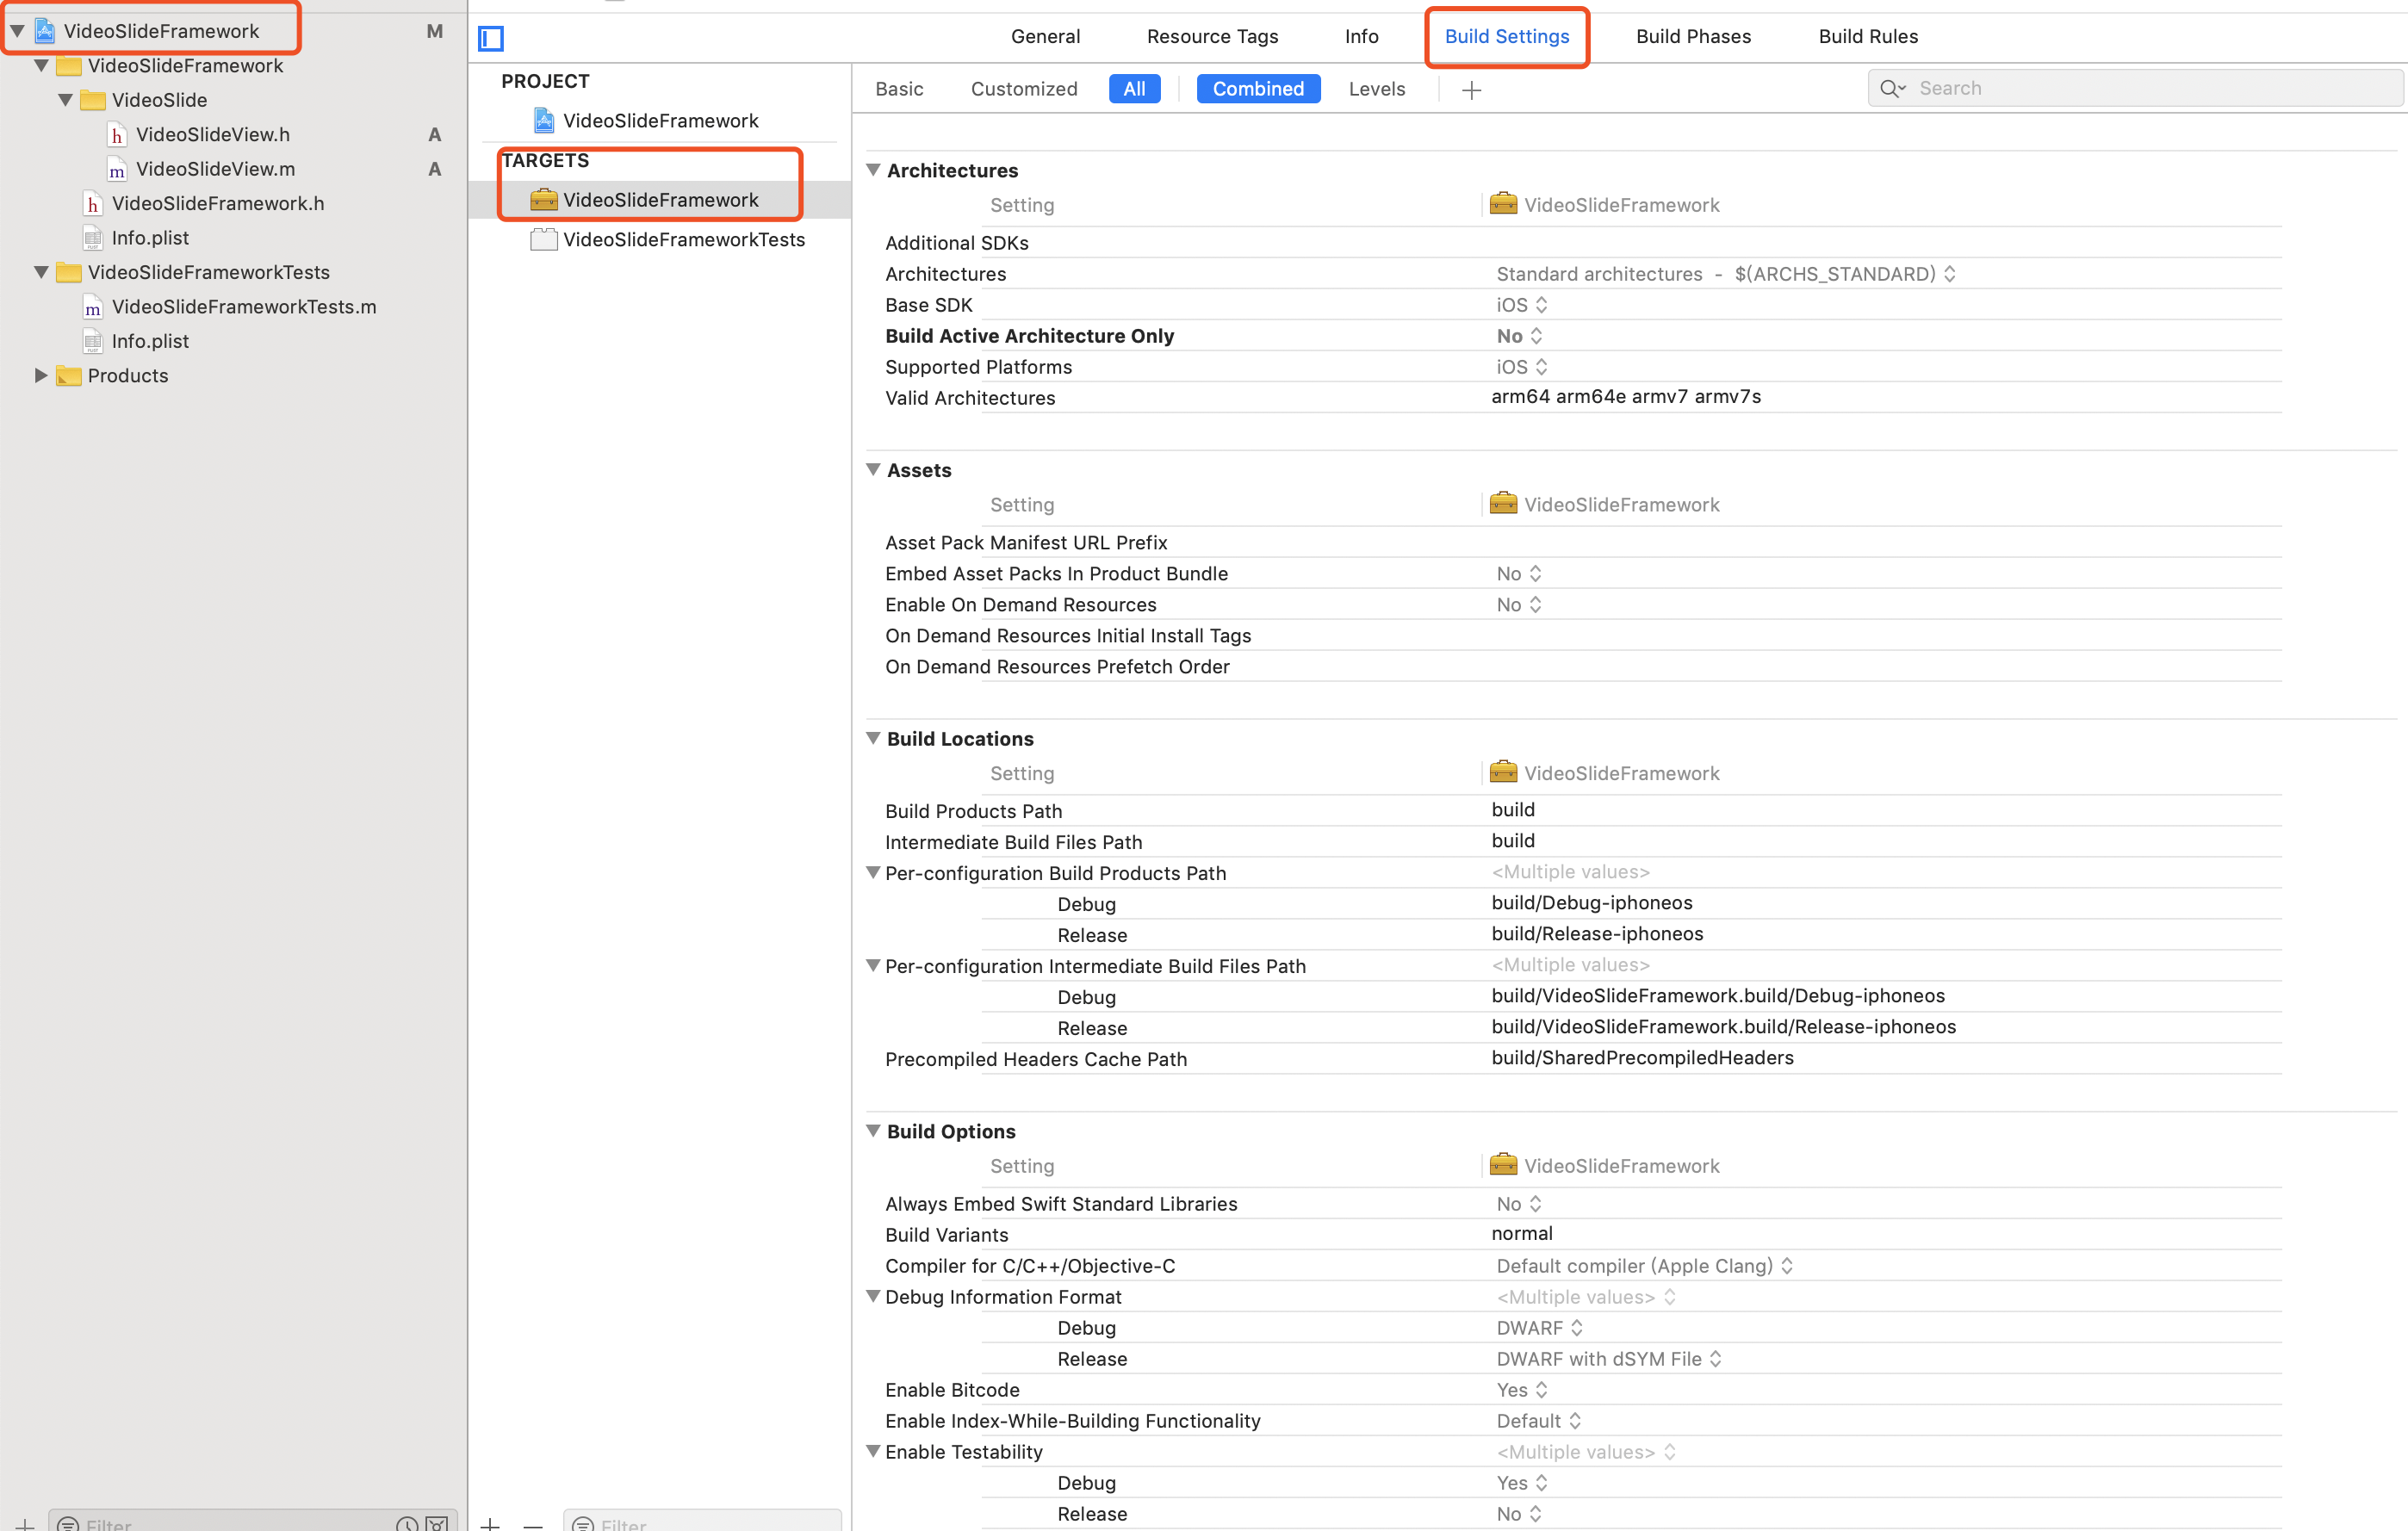Switch to Build Phases tab

1693,36
